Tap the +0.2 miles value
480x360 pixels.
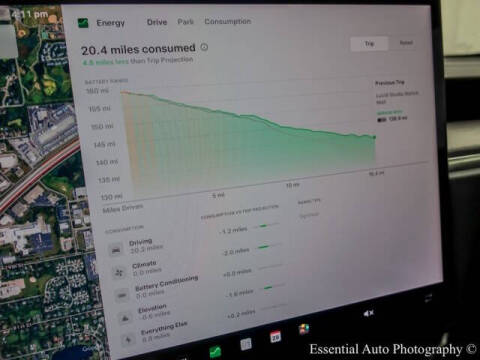pyautogui.click(x=241, y=313)
